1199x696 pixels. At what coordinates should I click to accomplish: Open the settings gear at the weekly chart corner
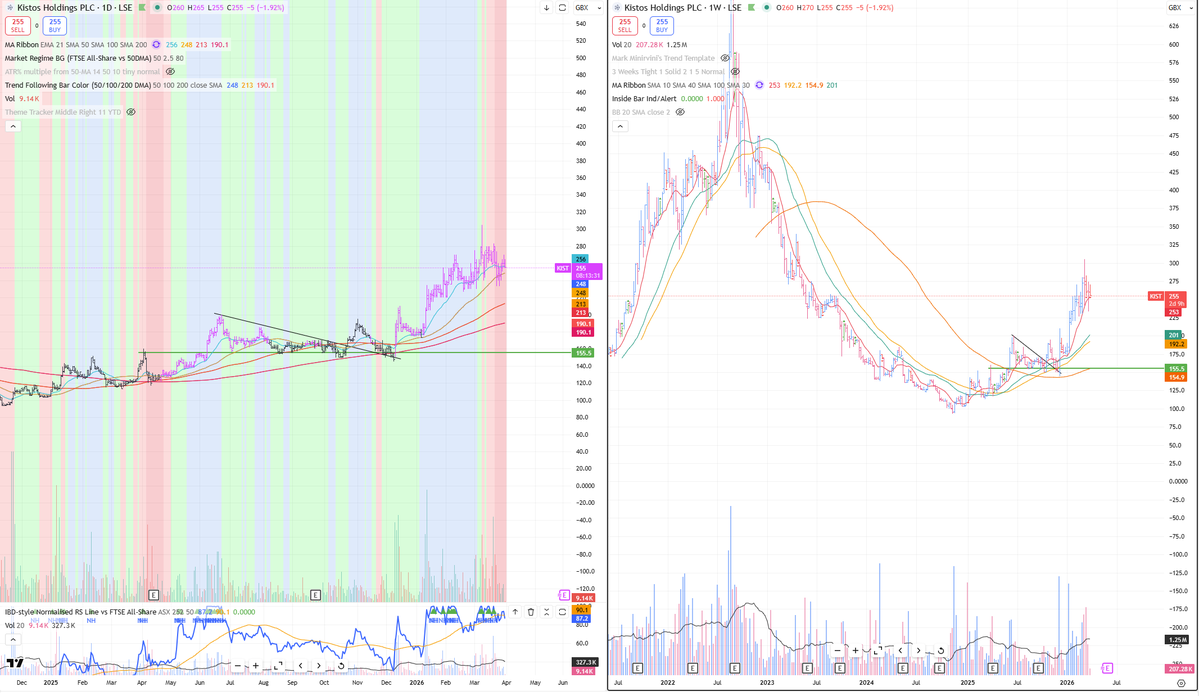(1181, 683)
